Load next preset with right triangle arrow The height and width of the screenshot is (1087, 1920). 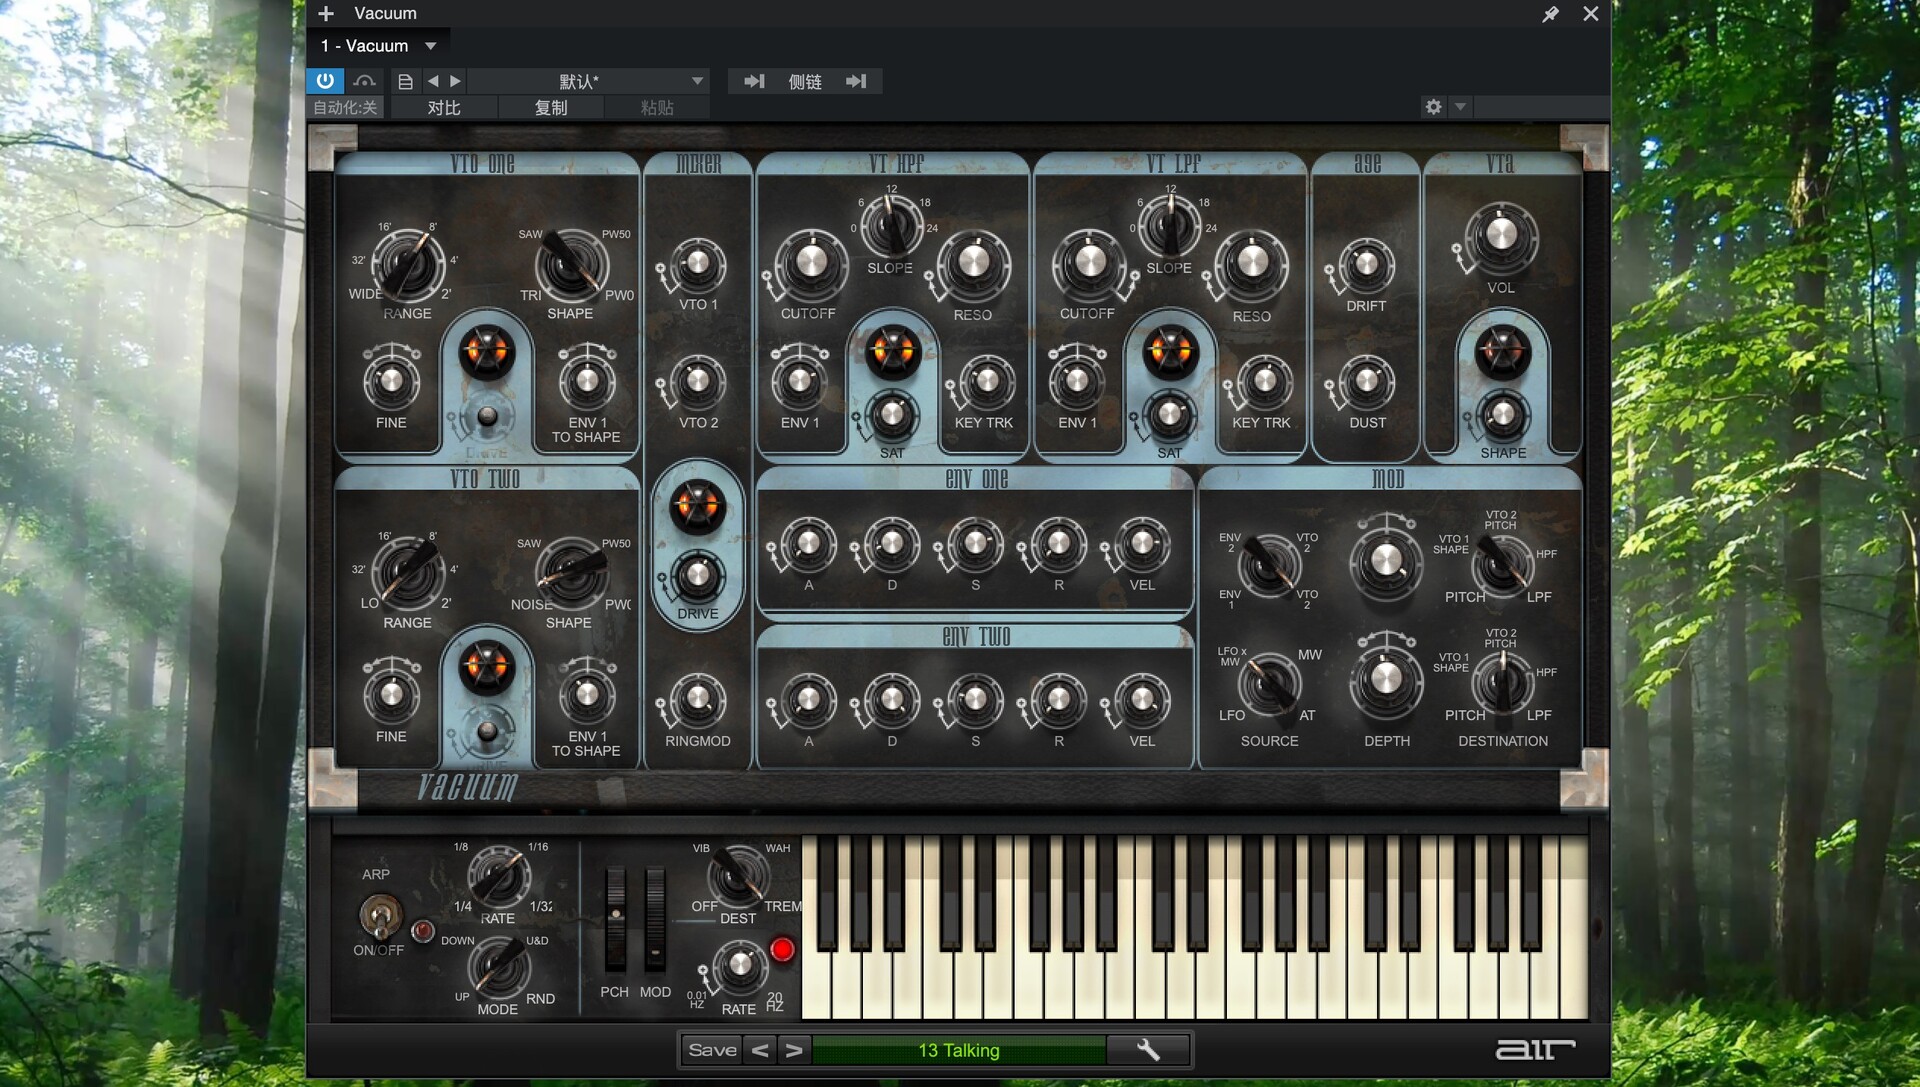click(x=456, y=81)
